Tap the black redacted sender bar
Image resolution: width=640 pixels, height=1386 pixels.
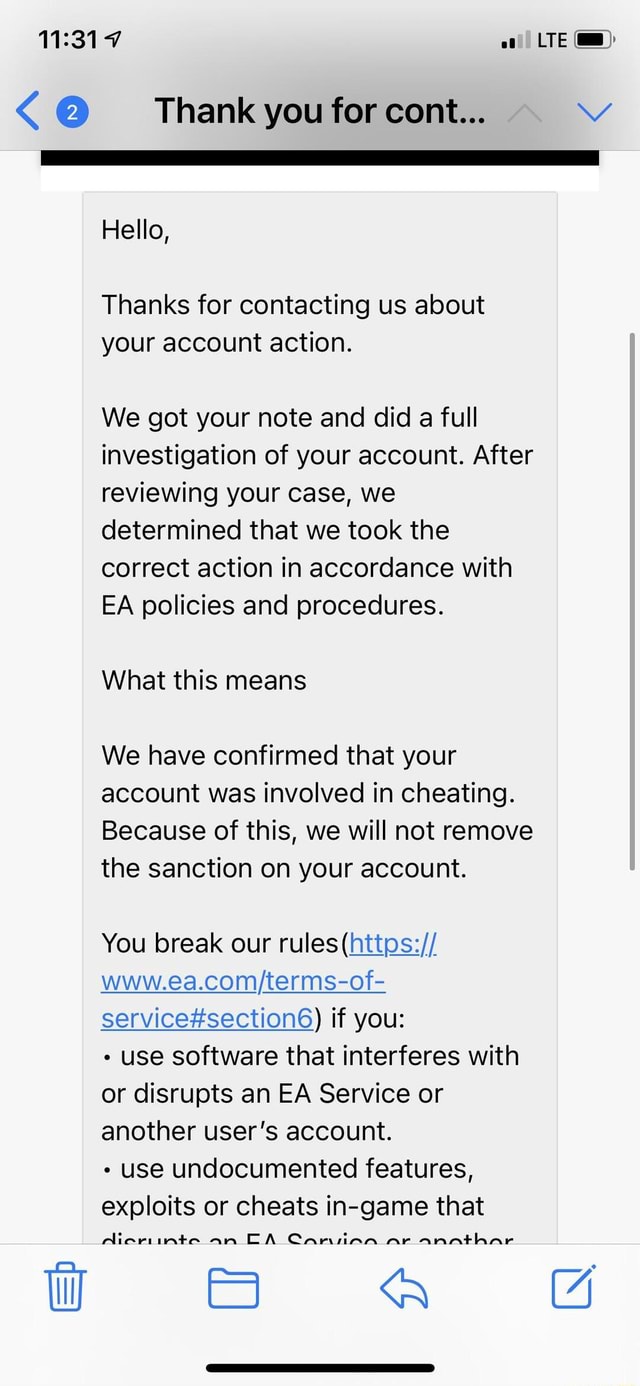[x=319, y=158]
